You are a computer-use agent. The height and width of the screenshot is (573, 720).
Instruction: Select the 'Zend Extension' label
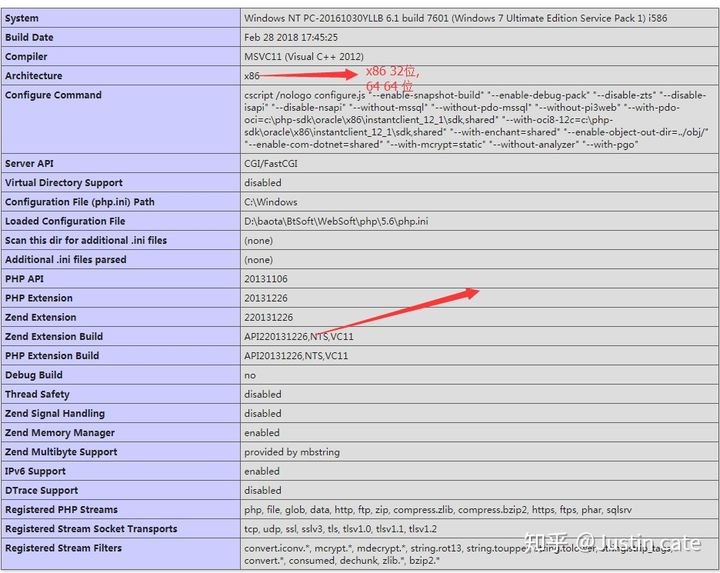(40, 317)
